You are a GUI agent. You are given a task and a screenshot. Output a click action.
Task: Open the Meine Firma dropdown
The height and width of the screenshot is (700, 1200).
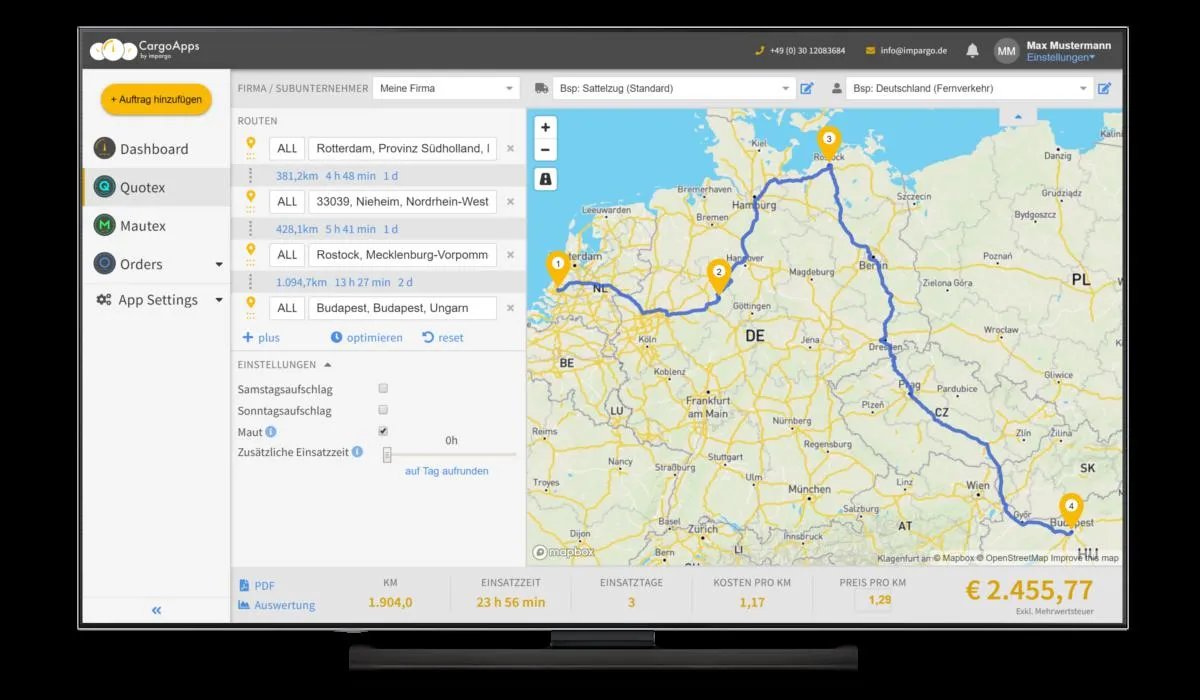[x=446, y=87]
